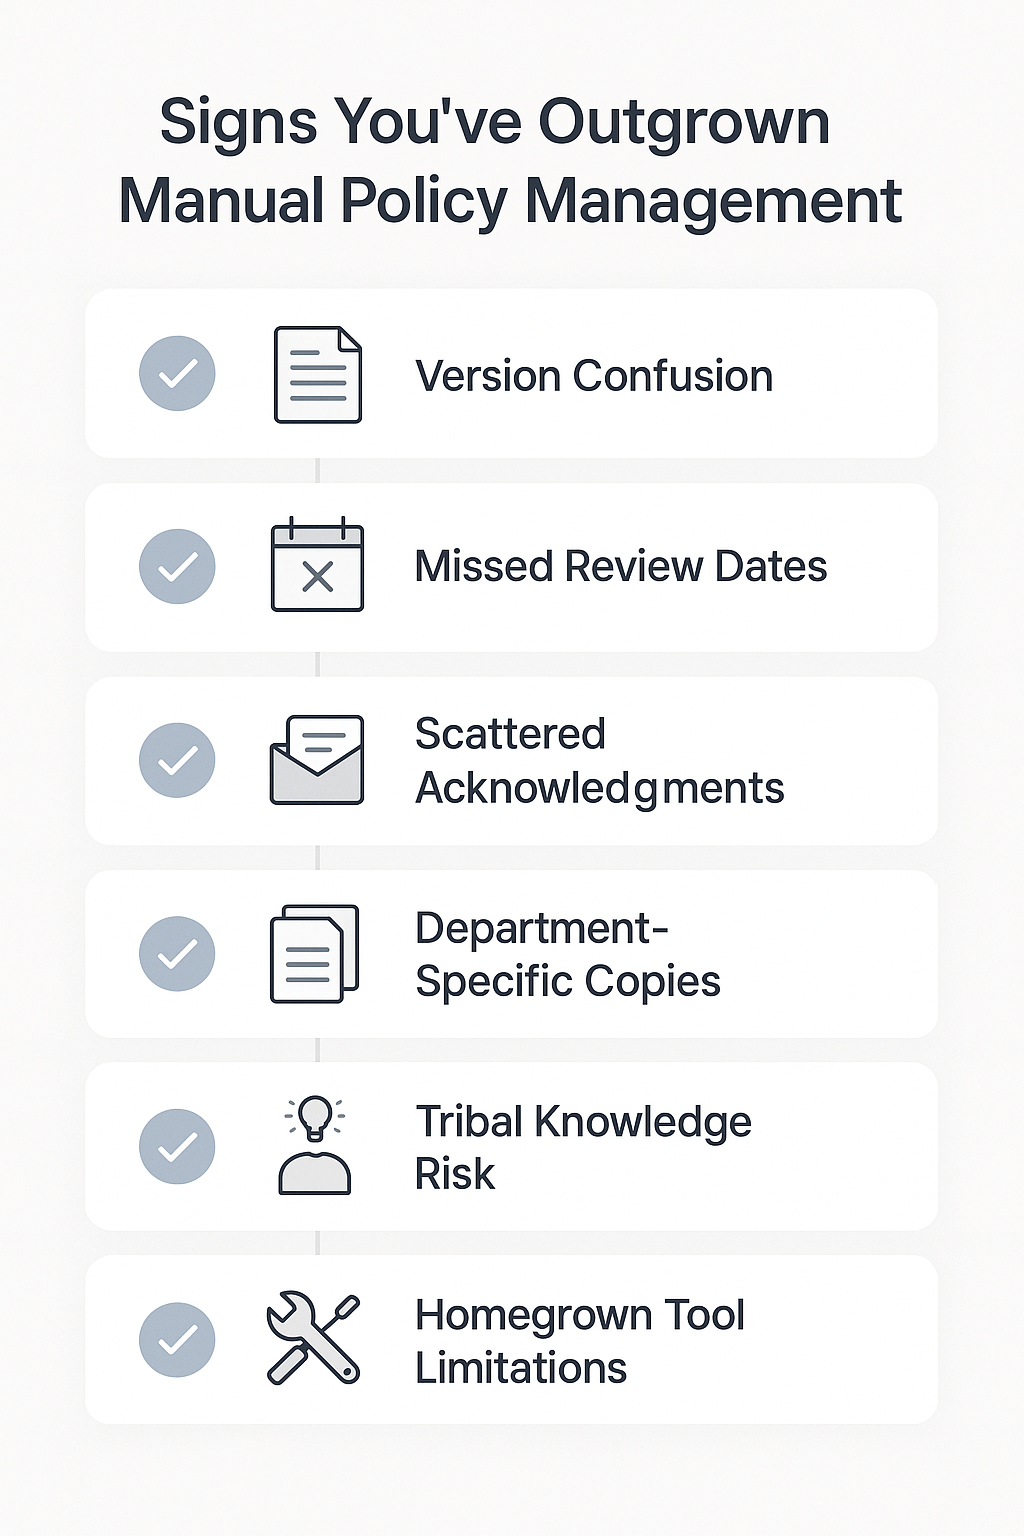Uncheck the Missed Review Dates checkmark
This screenshot has width=1024, height=1536.
[177, 567]
